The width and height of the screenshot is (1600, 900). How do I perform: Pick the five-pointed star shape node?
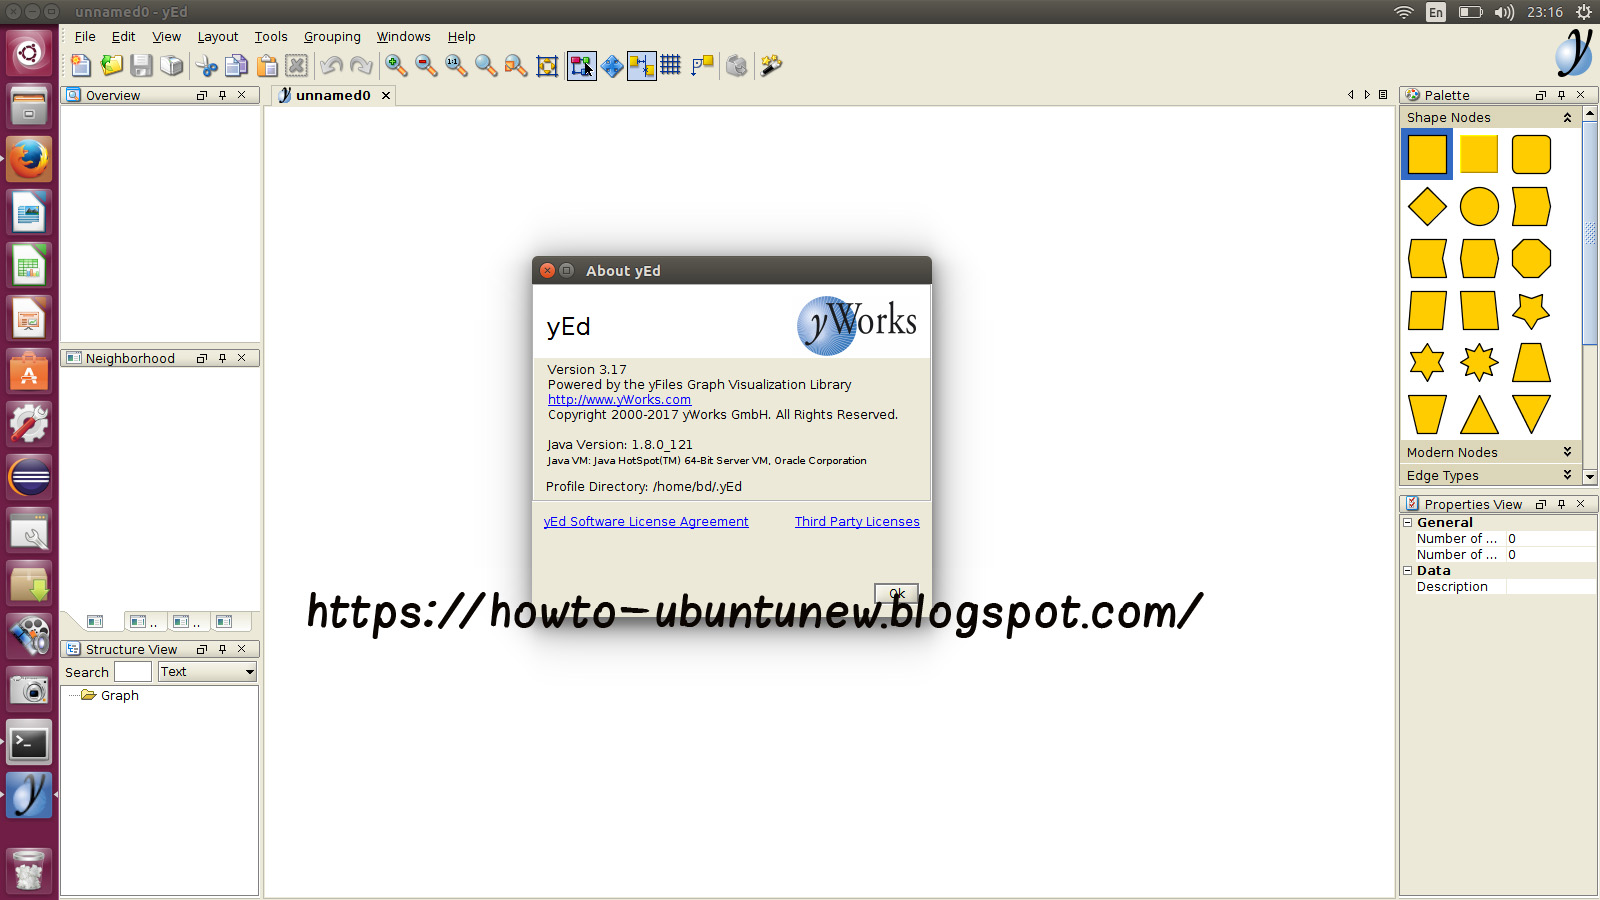point(1531,311)
